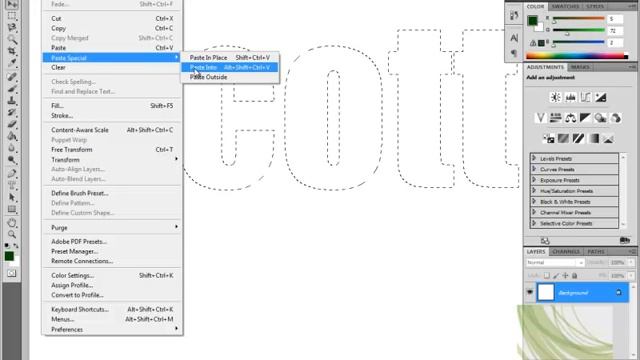Select the Lasso tool
Image resolution: width=640 pixels, height=360 pixels.
[x=12, y=28]
